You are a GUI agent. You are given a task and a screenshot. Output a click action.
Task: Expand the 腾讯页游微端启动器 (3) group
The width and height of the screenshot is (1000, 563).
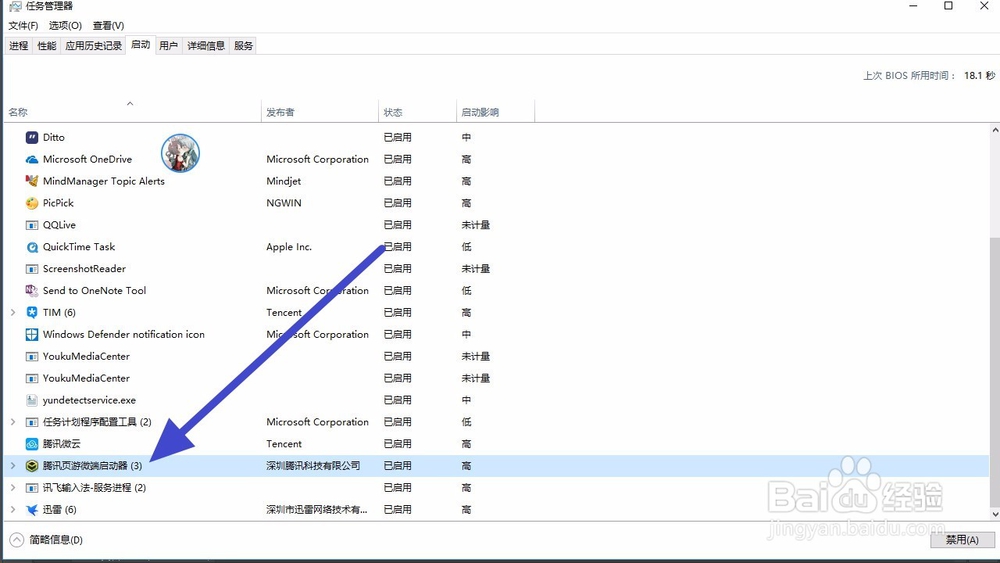pyautogui.click(x=13, y=466)
